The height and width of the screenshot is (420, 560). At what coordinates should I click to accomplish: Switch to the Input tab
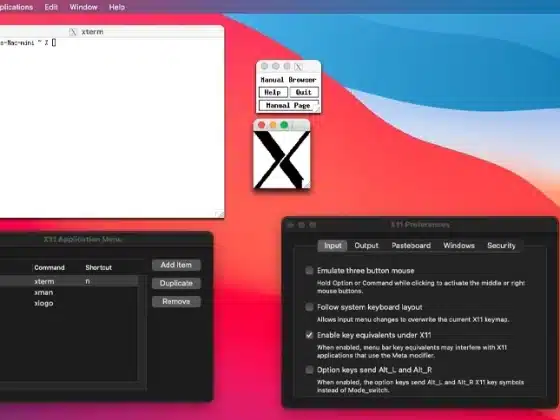coord(332,246)
